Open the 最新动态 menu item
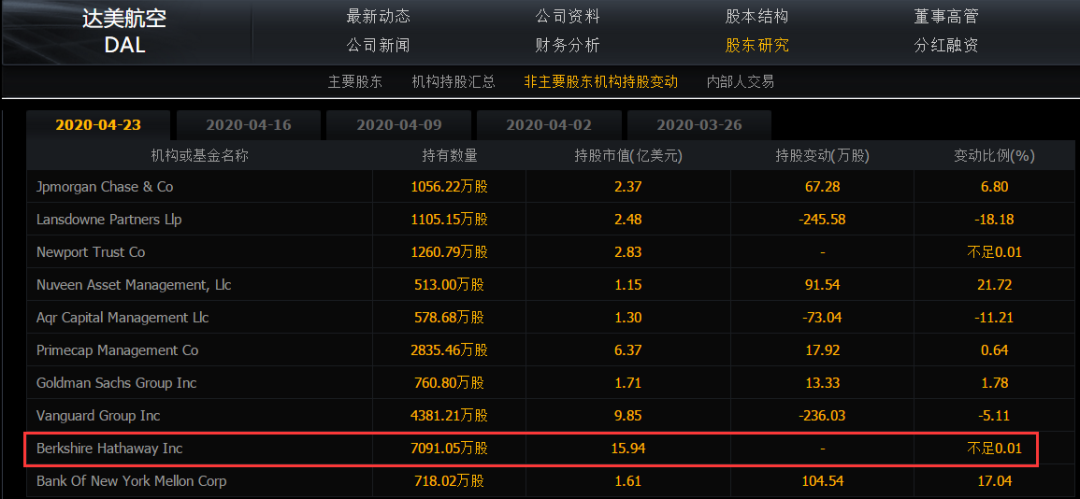Screen dimensions: 1080x499 coord(378,17)
